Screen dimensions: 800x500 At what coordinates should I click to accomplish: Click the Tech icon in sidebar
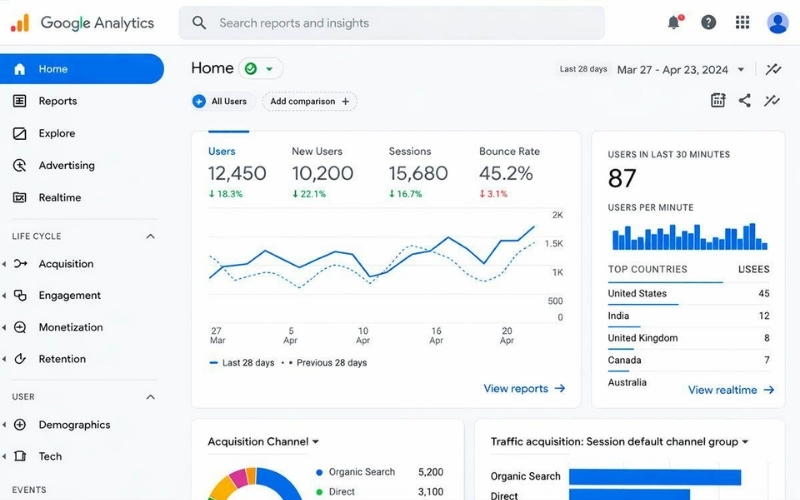[x=20, y=456]
